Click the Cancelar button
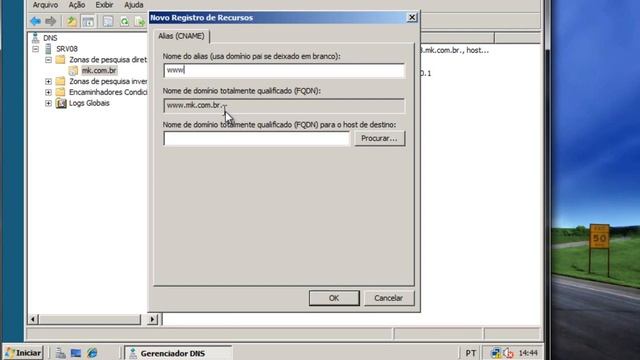Viewport: 640px width, 360px height. point(389,298)
